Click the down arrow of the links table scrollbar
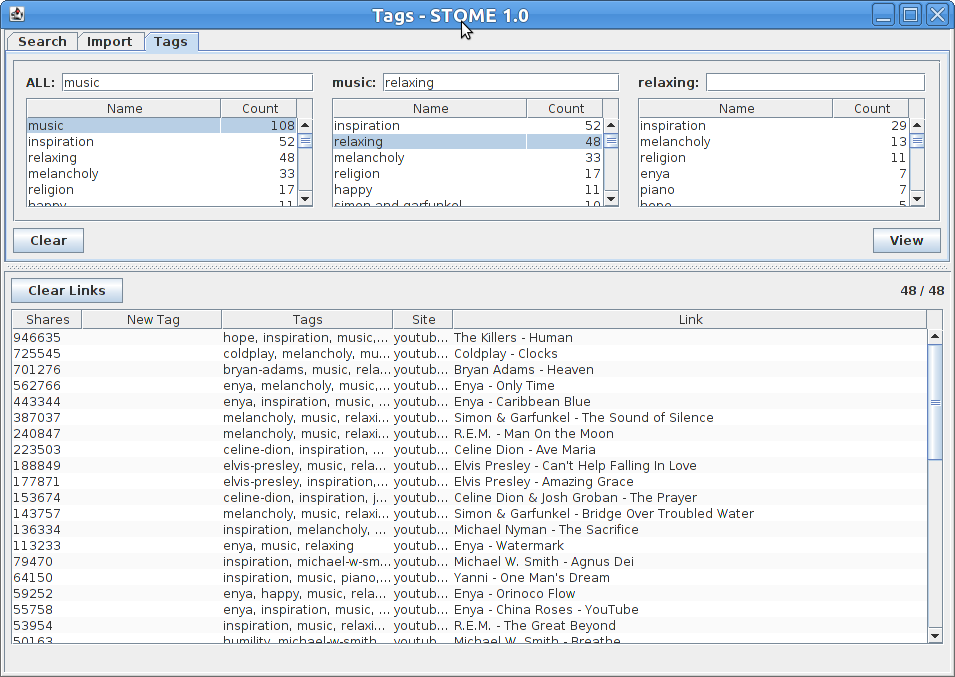The width and height of the screenshot is (955, 677). (x=934, y=635)
